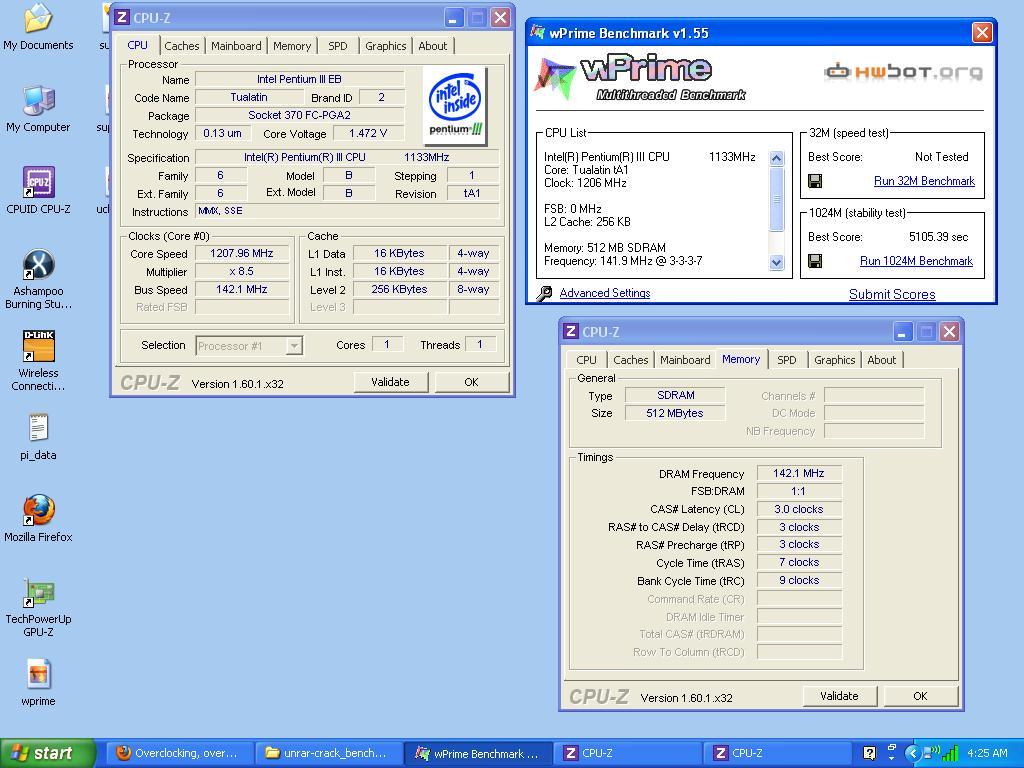Click CAS# Latency value 3.0 clocks
The image size is (1024, 768).
799,509
